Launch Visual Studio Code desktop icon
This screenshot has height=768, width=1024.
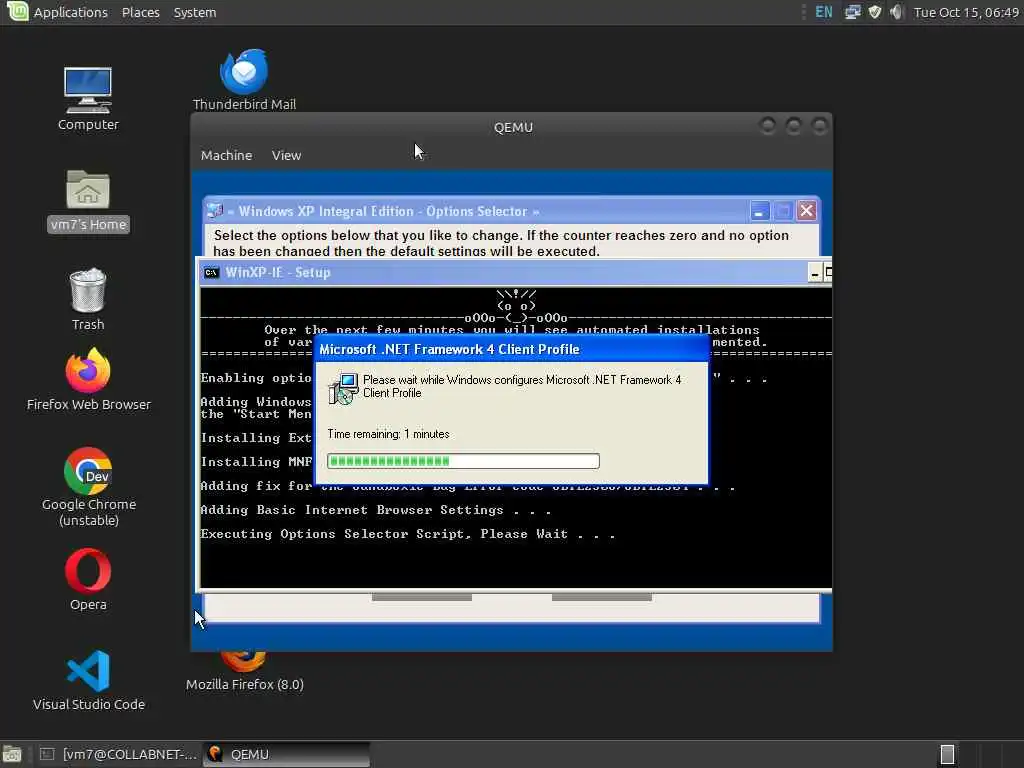[88, 671]
